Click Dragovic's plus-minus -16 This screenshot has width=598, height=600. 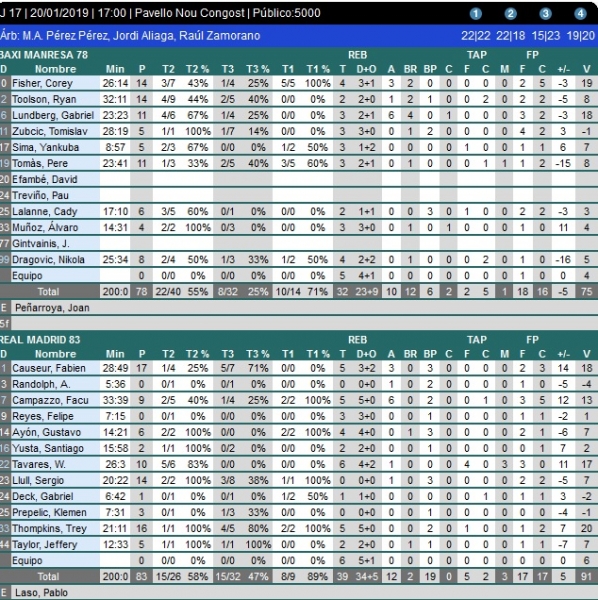click(x=564, y=260)
